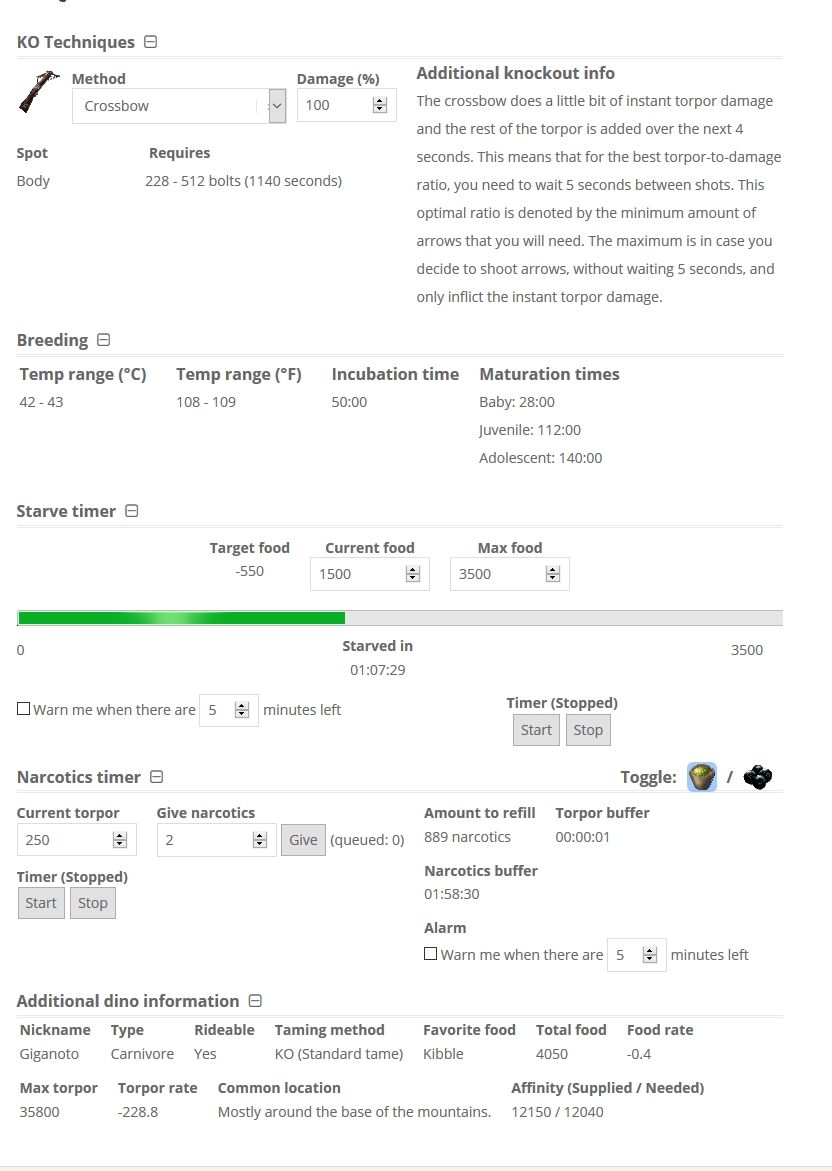
Task: Collapse Additional dino information section
Action: [x=255, y=1001]
